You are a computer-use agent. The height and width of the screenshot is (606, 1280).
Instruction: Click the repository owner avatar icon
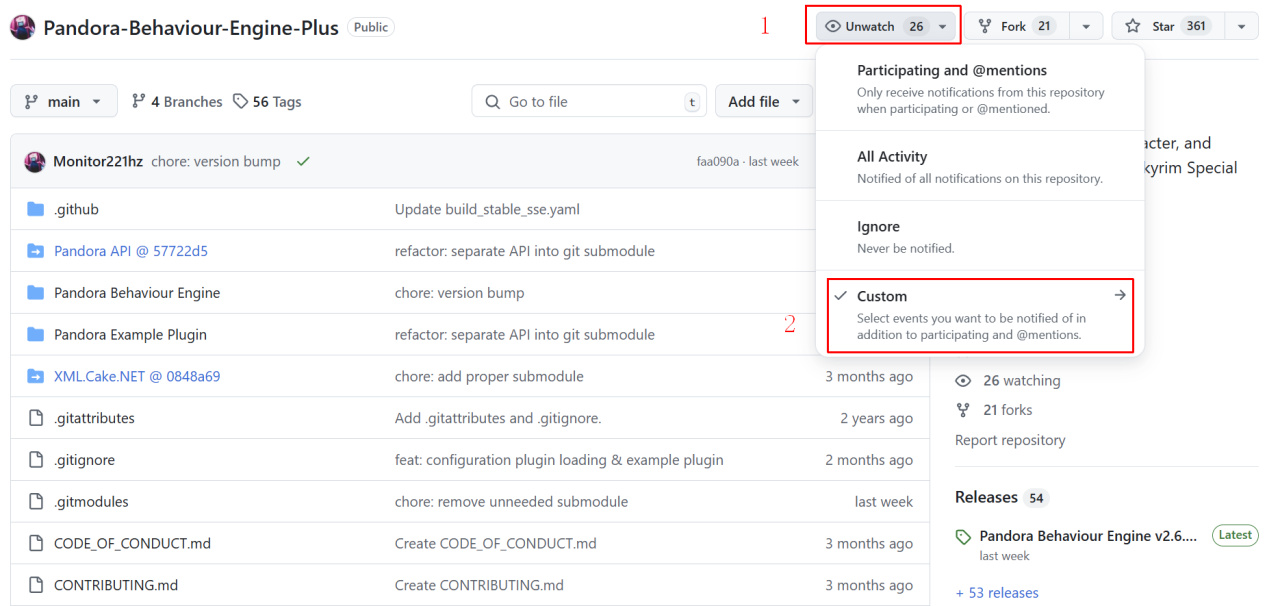coord(23,27)
